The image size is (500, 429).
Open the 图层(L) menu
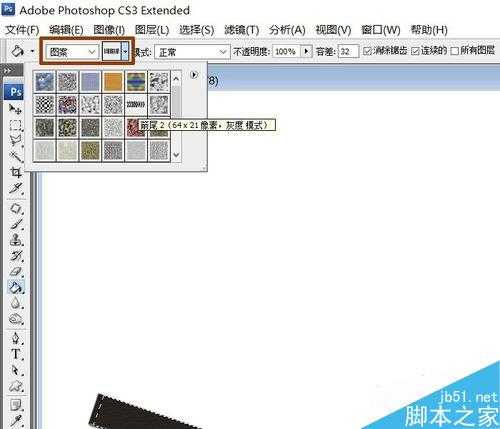[x=152, y=30]
